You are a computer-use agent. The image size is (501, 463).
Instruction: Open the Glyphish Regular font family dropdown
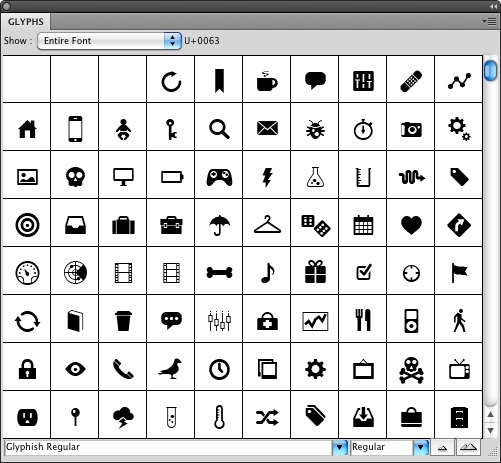pyautogui.click(x=339, y=447)
